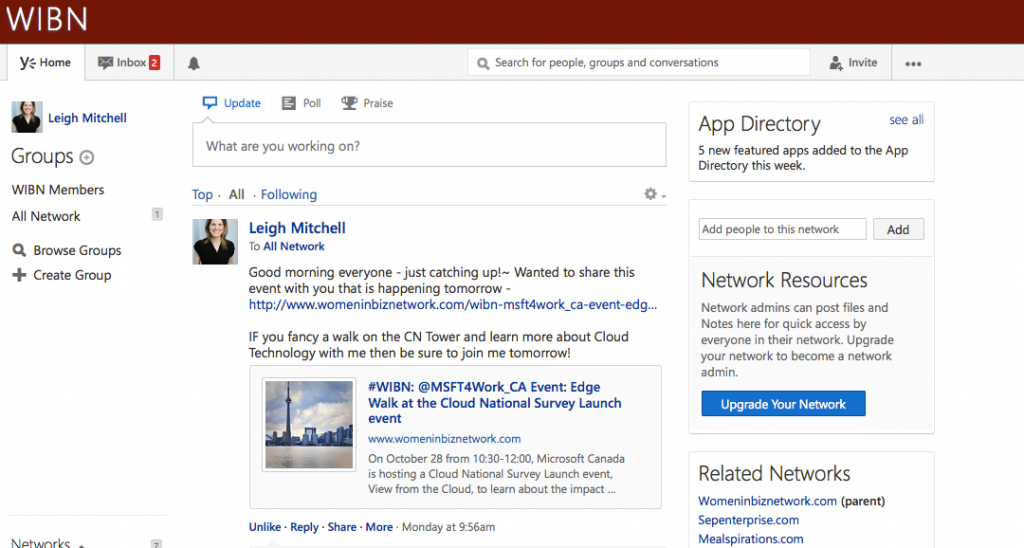Open the WIBN Members group
Image resolution: width=1024 pixels, height=548 pixels.
coord(58,190)
